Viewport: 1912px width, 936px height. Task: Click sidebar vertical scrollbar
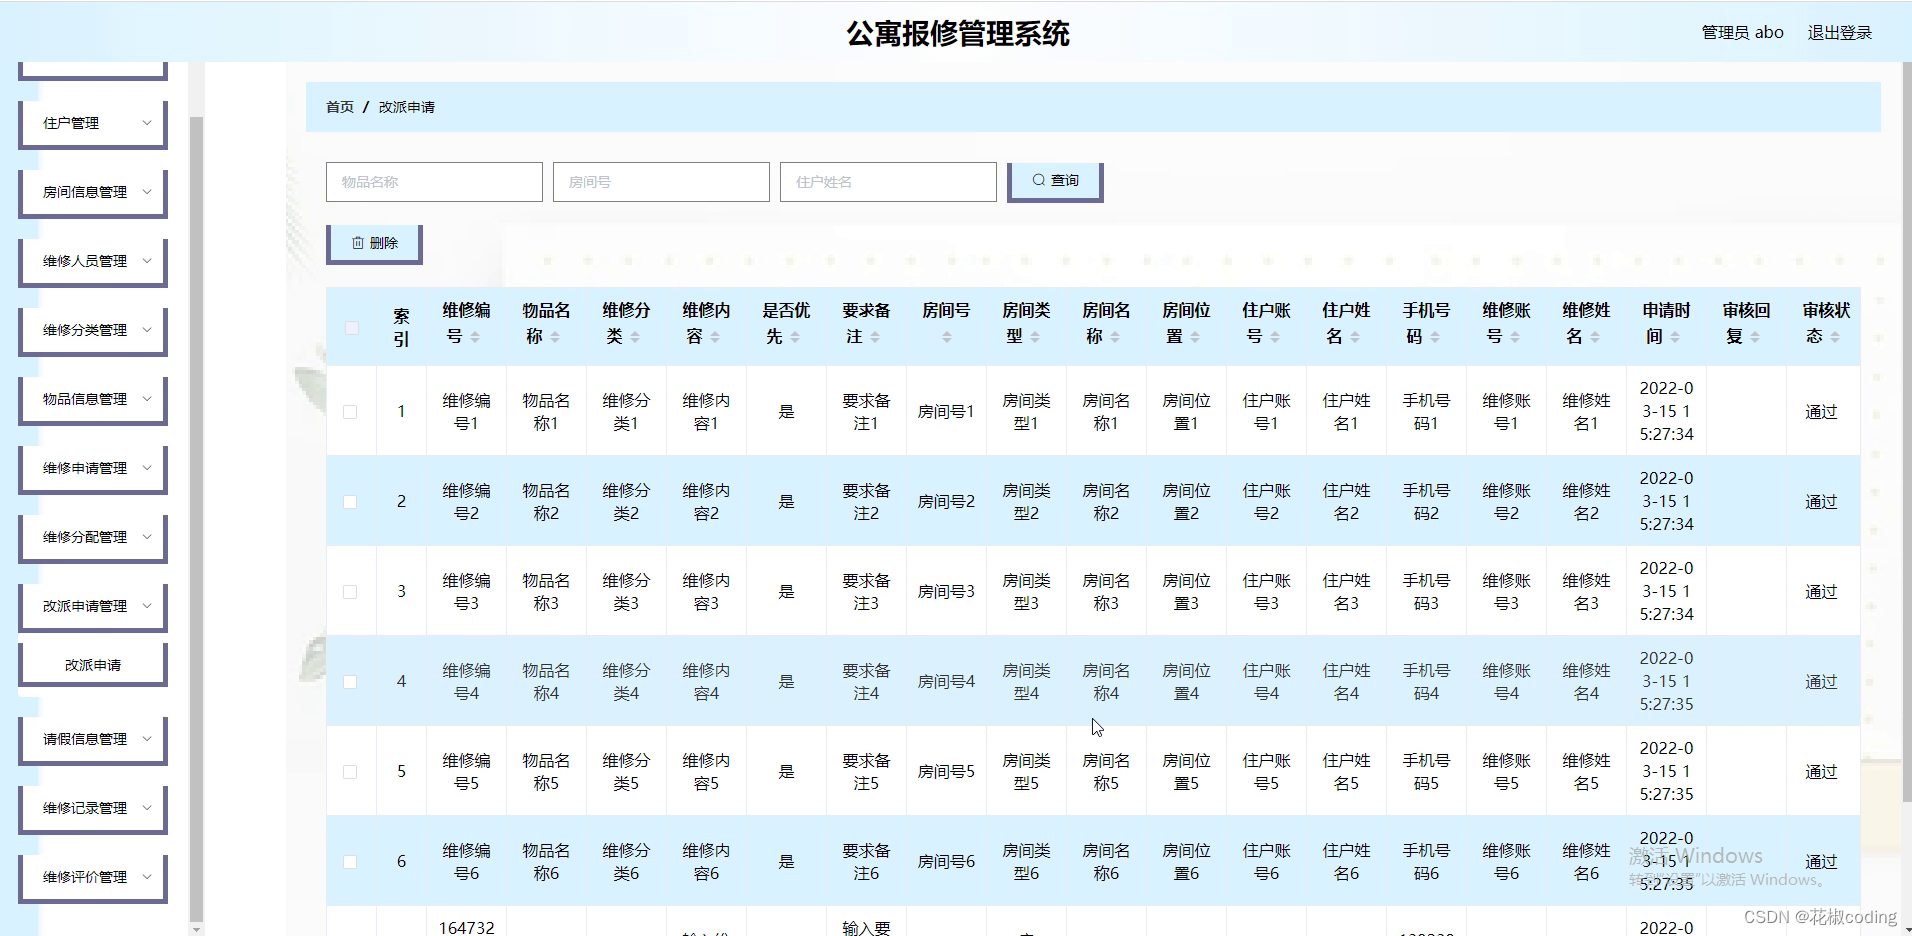196,518
